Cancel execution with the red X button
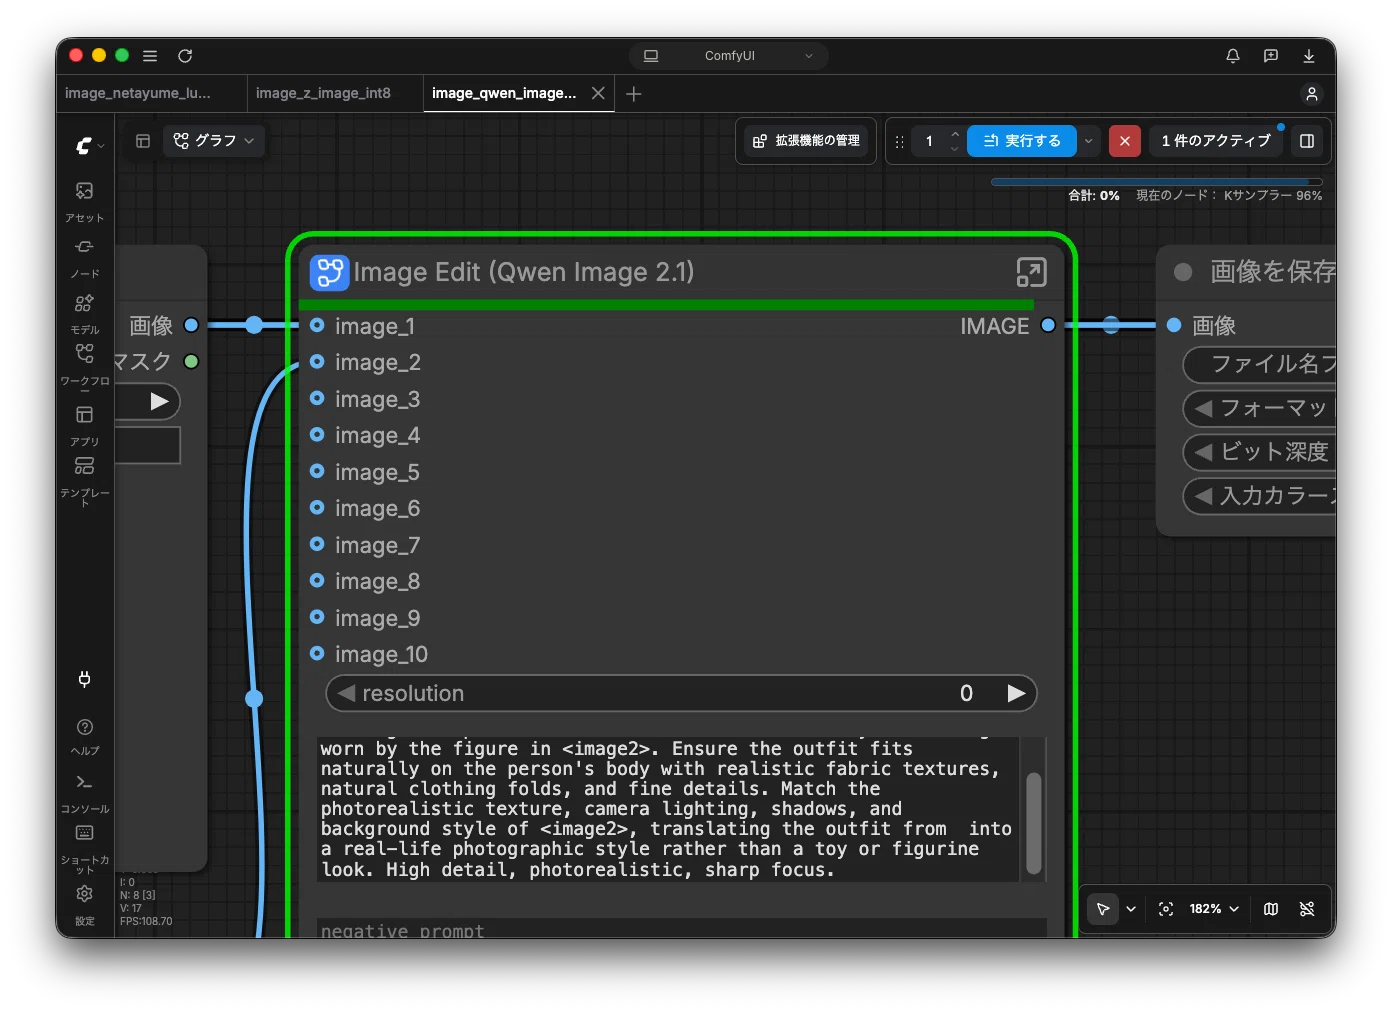The height and width of the screenshot is (1012, 1392). click(1125, 141)
